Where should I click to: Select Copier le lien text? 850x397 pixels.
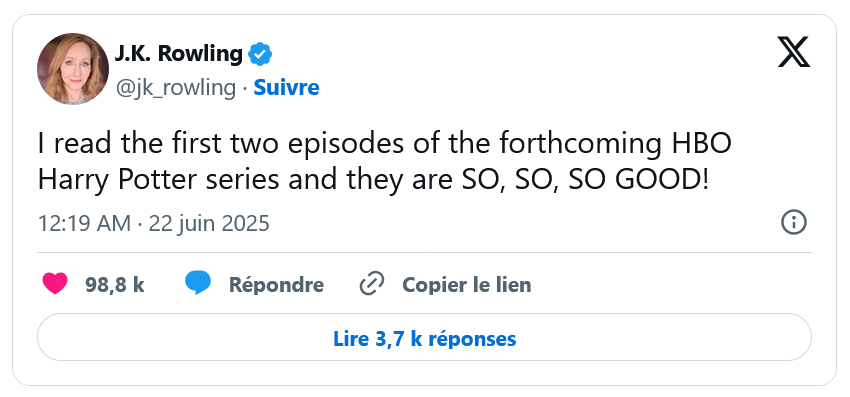467,285
